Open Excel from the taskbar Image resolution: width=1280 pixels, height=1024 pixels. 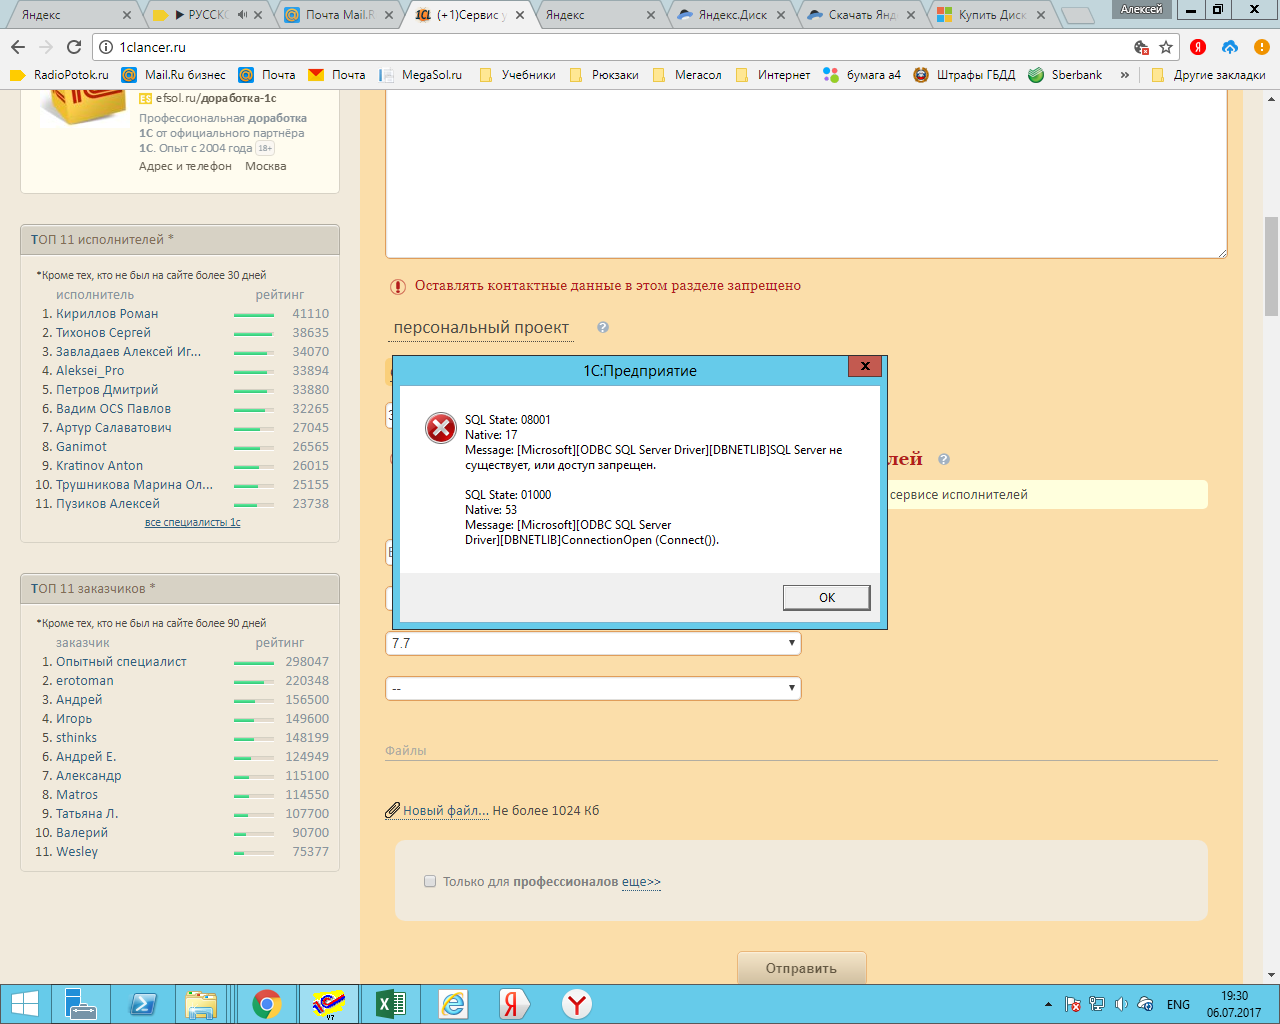[390, 1004]
